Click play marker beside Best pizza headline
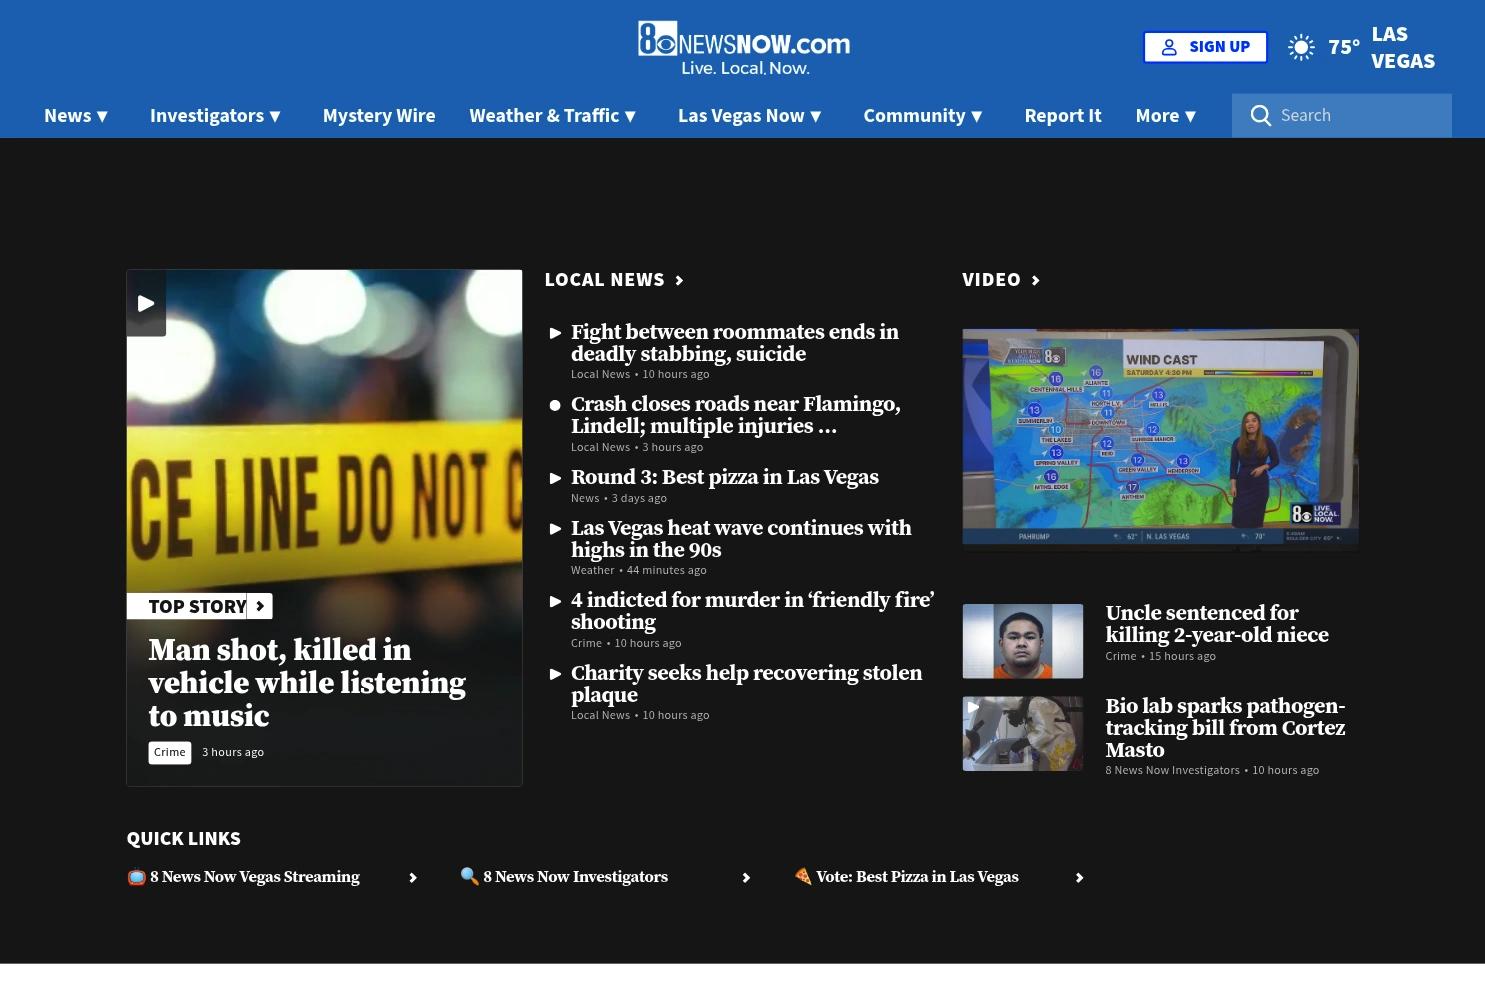1485x990 pixels. [x=555, y=478]
